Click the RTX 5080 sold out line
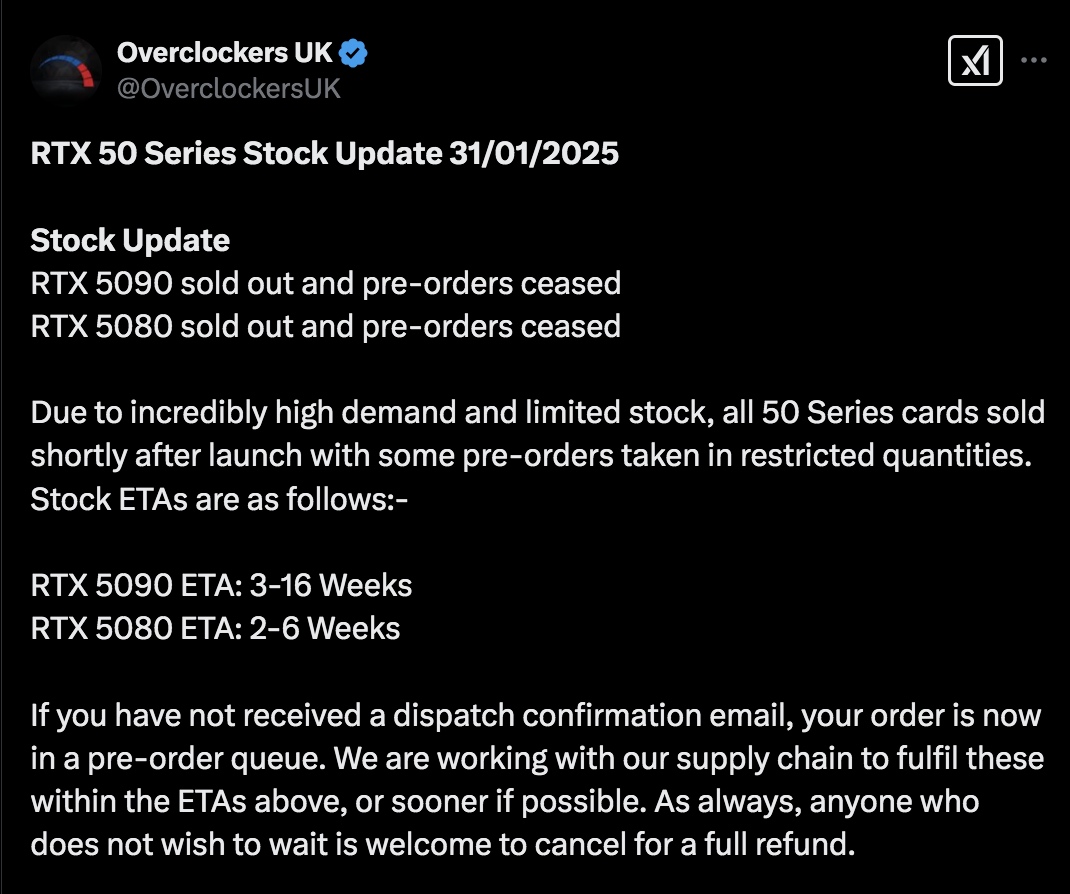The width and height of the screenshot is (1070, 894). (327, 326)
